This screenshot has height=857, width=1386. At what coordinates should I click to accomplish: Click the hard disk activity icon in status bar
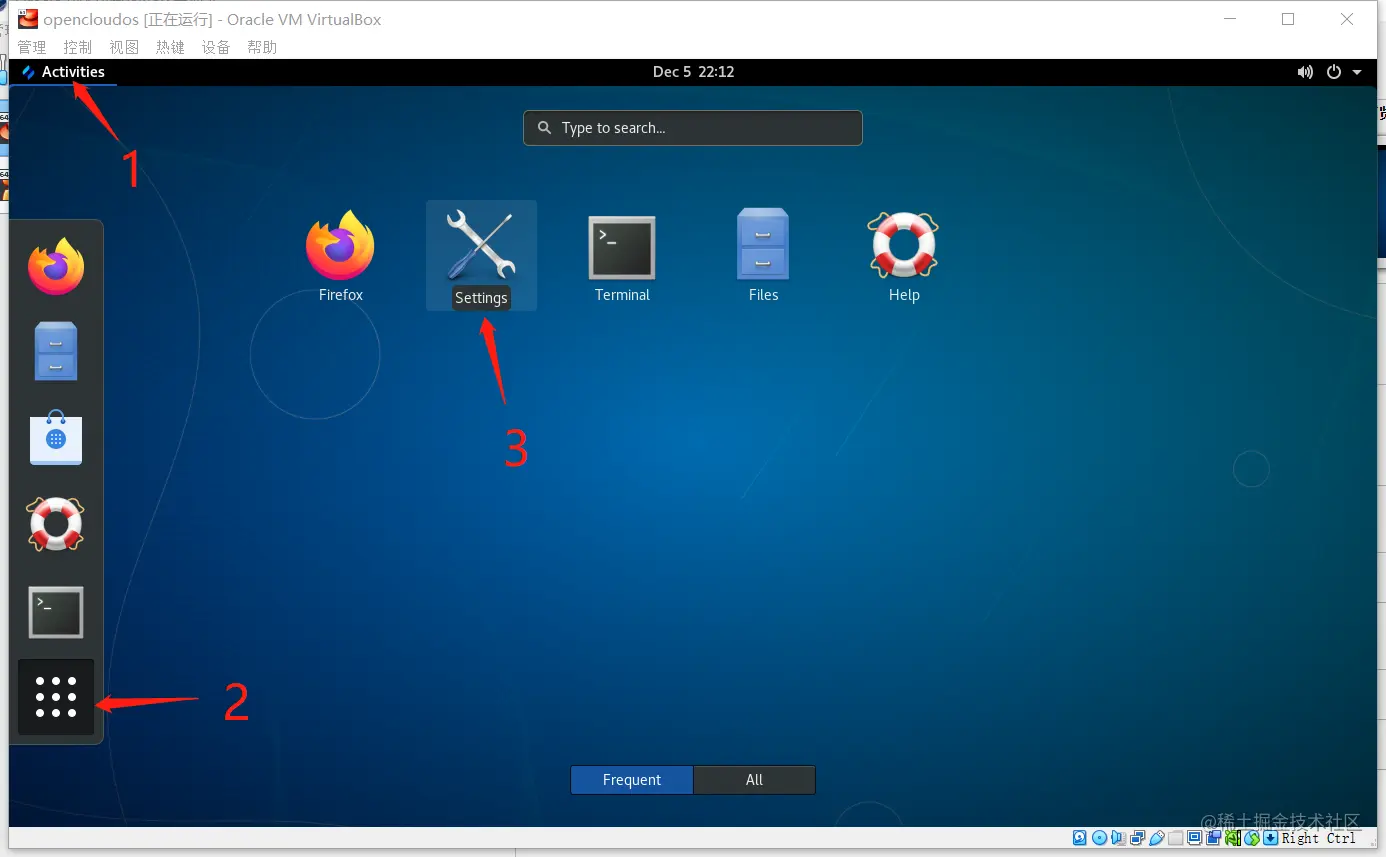[1080, 838]
